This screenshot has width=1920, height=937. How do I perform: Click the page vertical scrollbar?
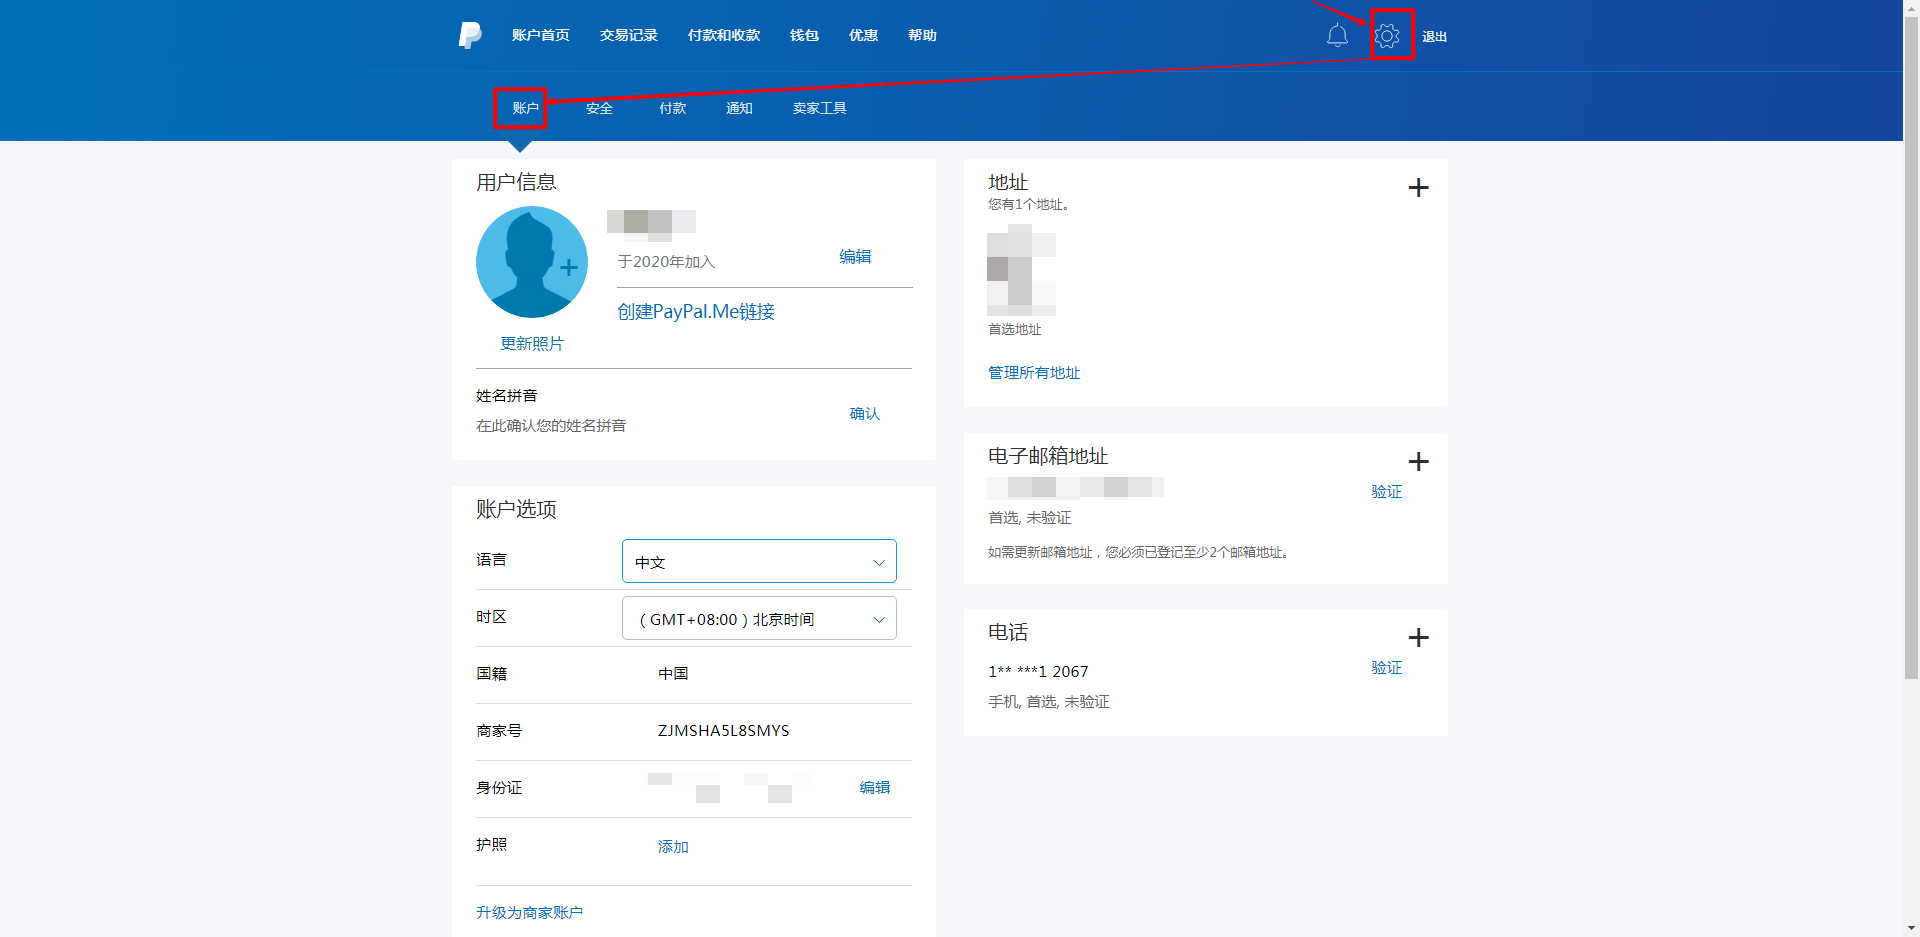[1911, 400]
